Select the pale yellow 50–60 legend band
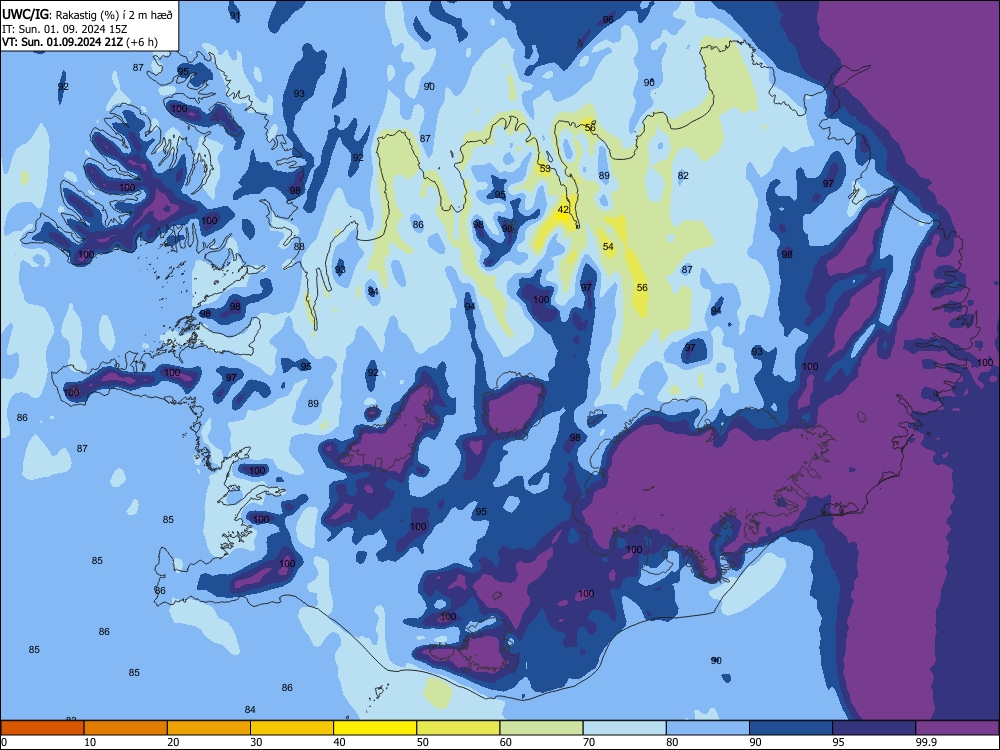 click(459, 728)
